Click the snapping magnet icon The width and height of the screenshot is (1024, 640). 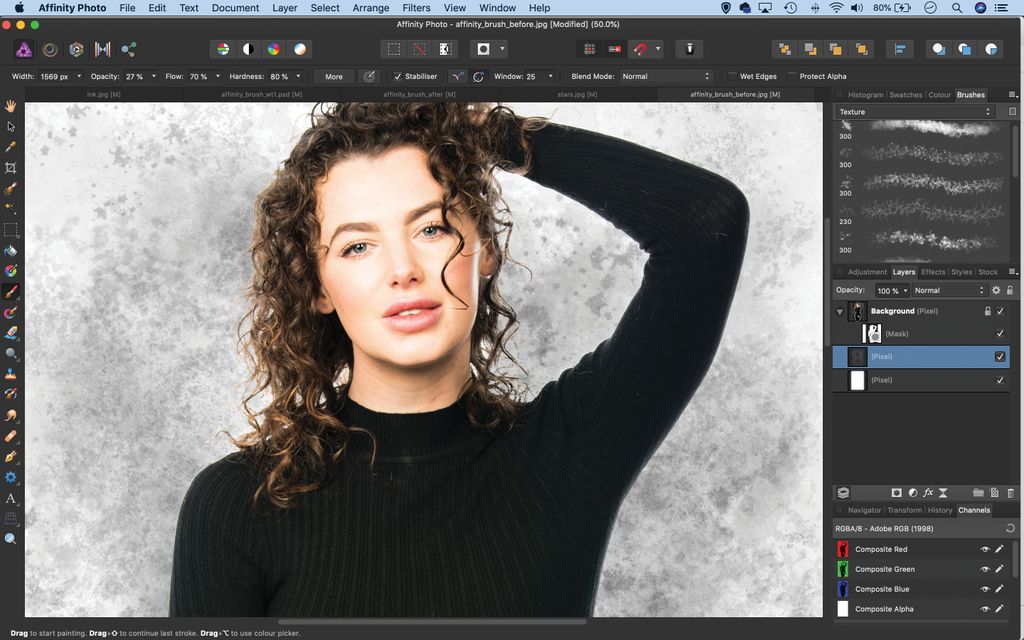tap(640, 48)
